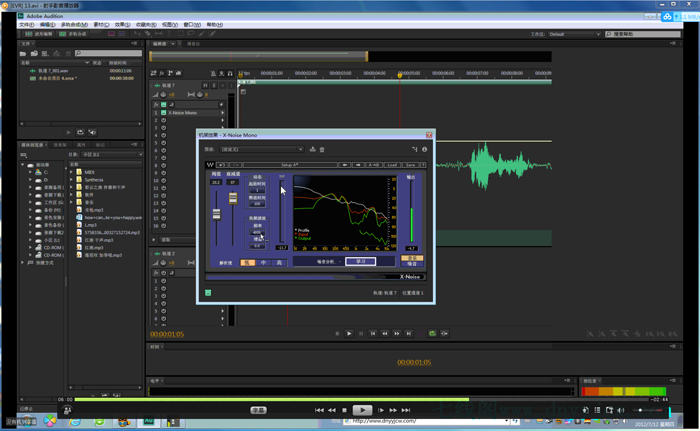The height and width of the screenshot is (431, 700).
Task: Click the Load button in Waves toolbar
Action: tap(392, 165)
